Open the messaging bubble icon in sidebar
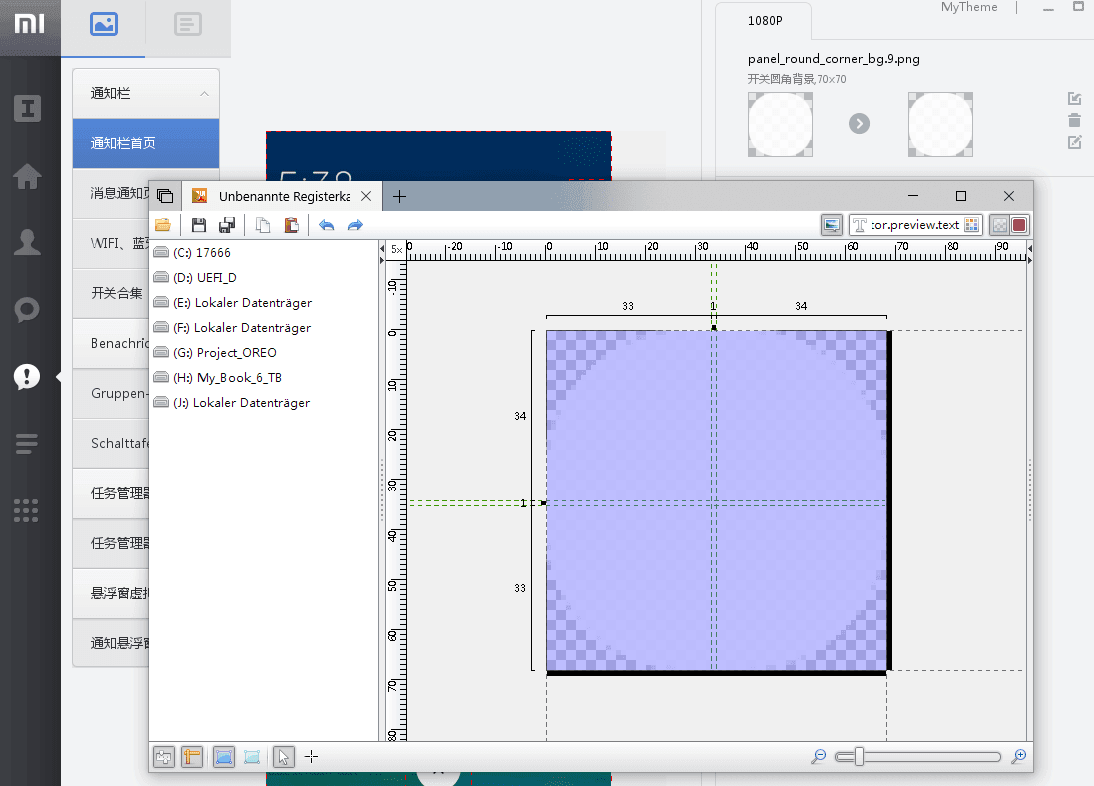The height and width of the screenshot is (786, 1094). pos(27,309)
